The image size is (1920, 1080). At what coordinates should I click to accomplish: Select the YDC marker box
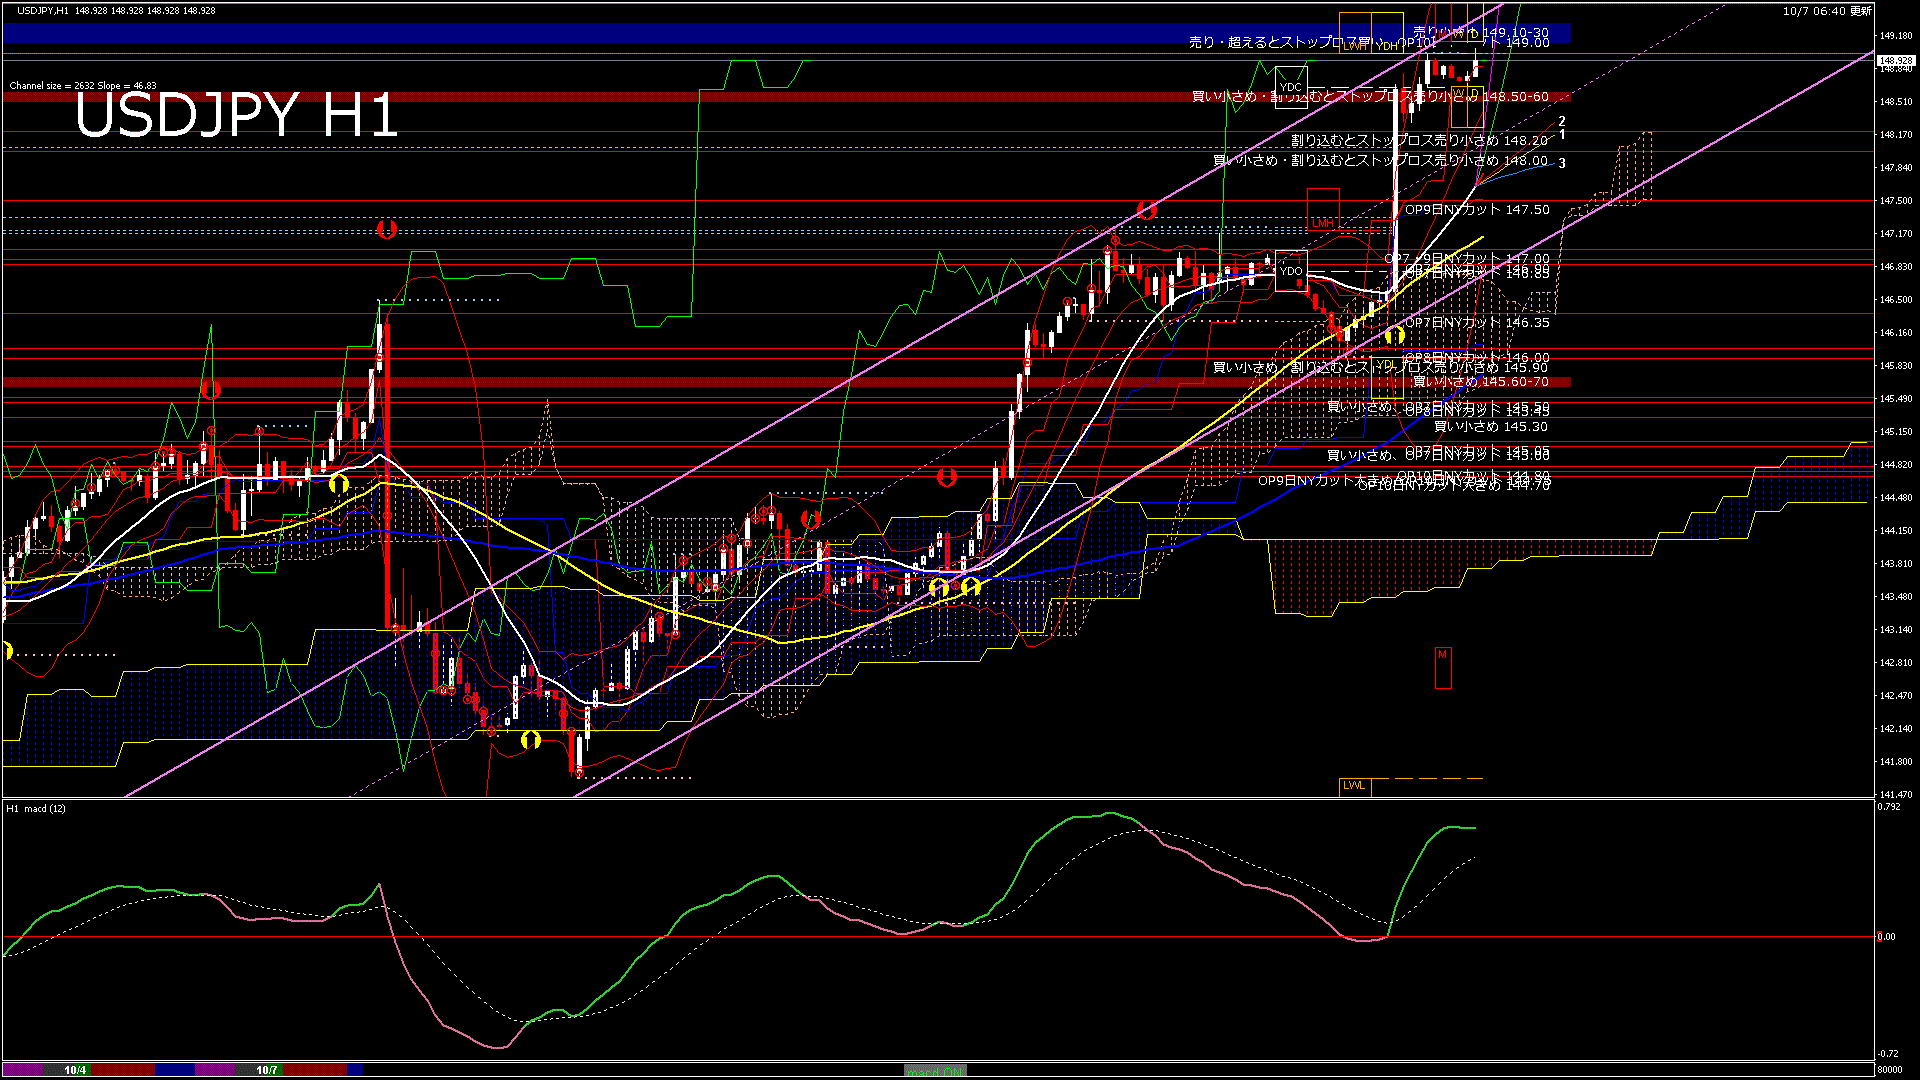1291,87
